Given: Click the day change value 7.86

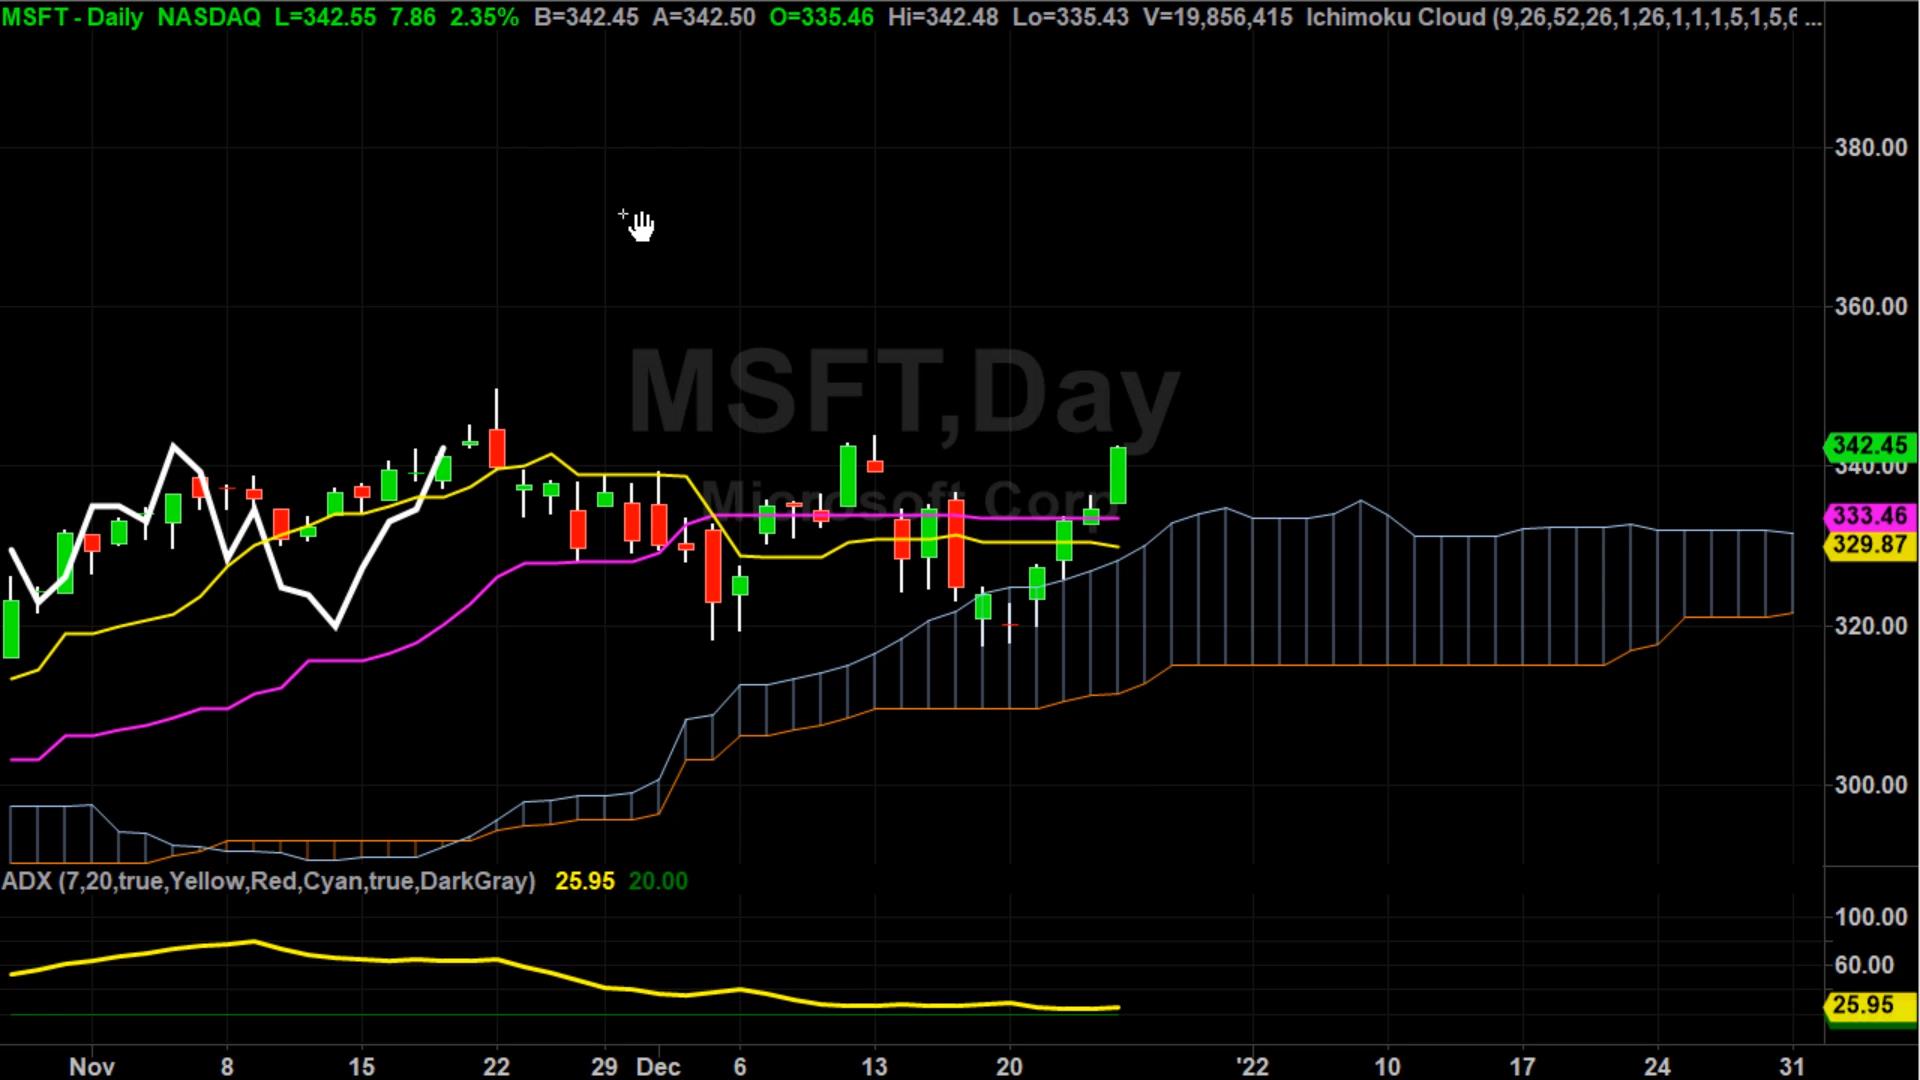Looking at the screenshot, I should (x=412, y=17).
